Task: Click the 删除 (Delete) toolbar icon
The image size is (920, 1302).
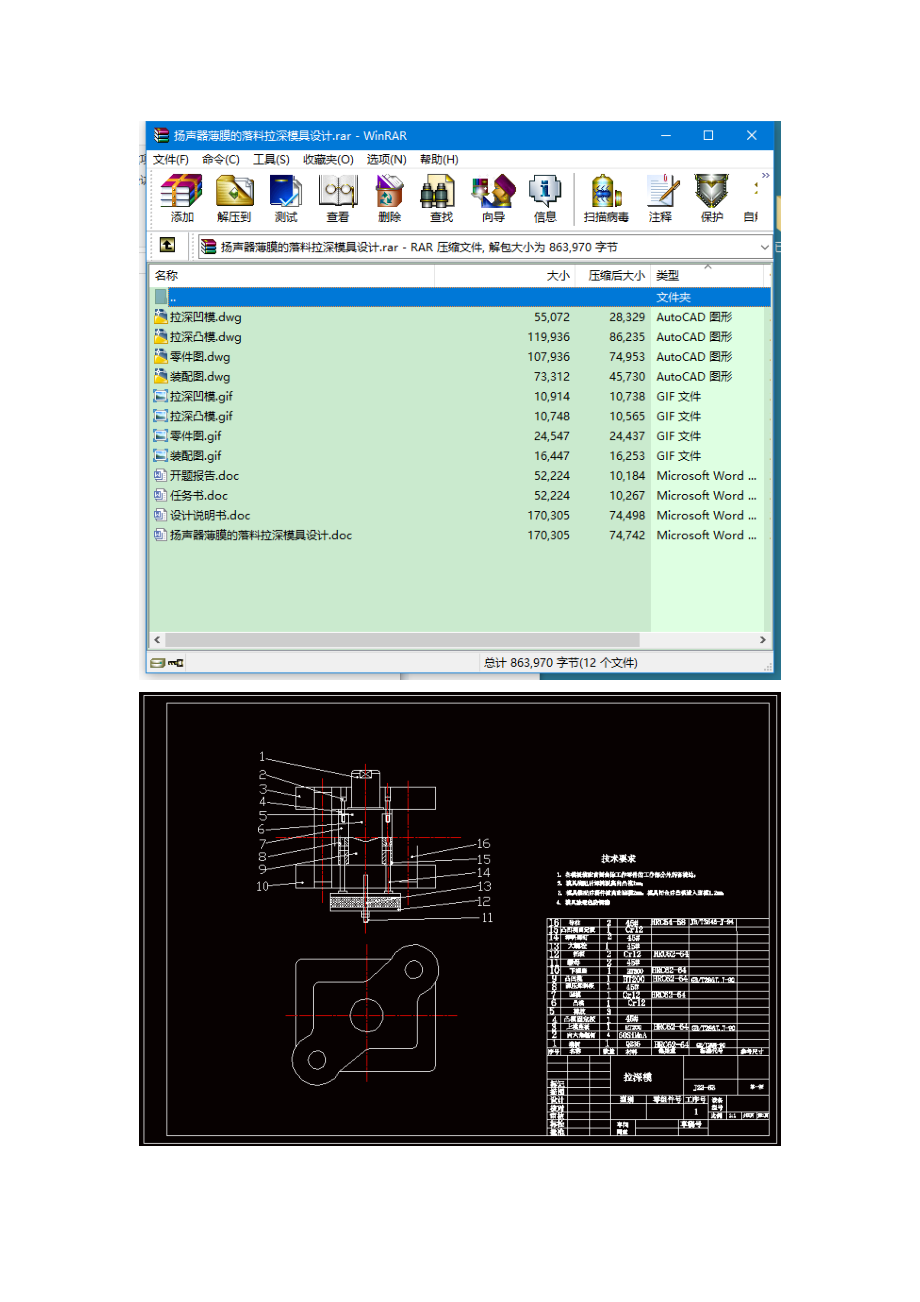Action: pos(389,199)
